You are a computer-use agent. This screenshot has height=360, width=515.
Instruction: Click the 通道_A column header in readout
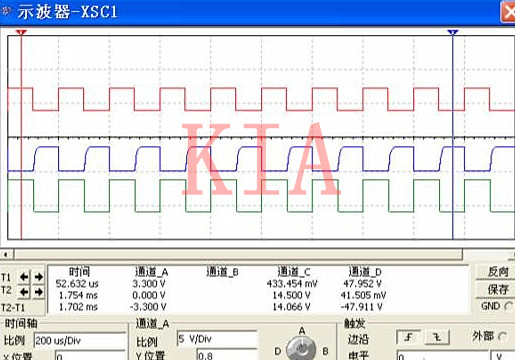[152, 272]
